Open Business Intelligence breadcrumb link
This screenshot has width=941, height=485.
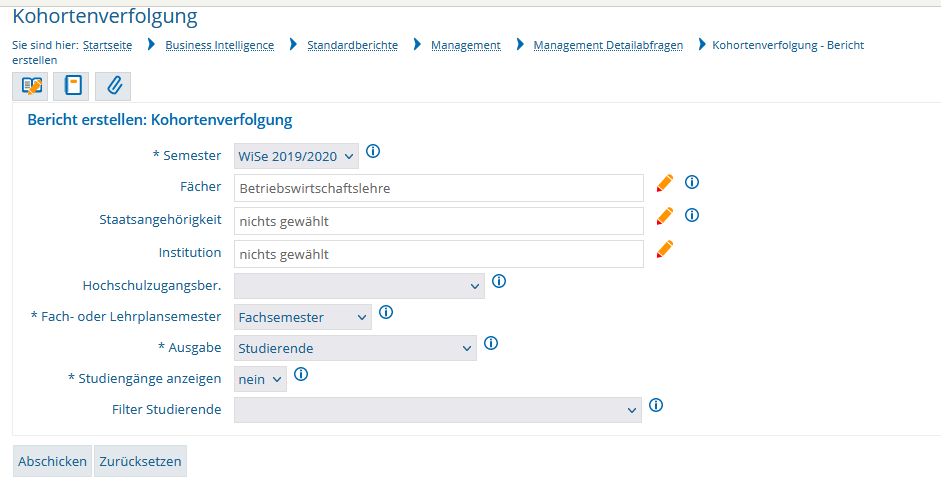(x=219, y=46)
